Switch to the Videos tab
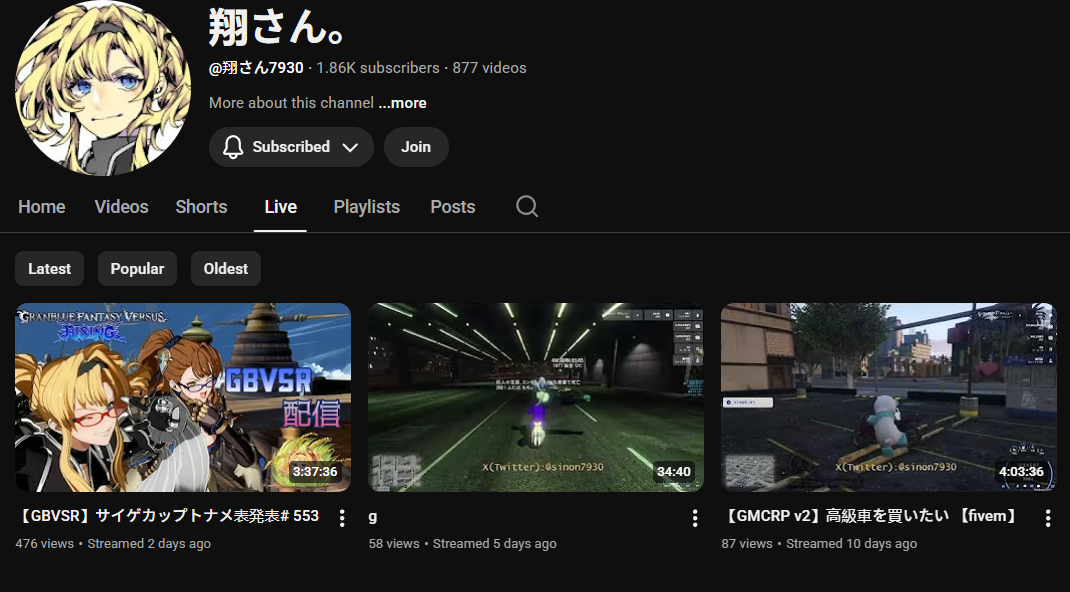The height and width of the screenshot is (592, 1070). [121, 207]
